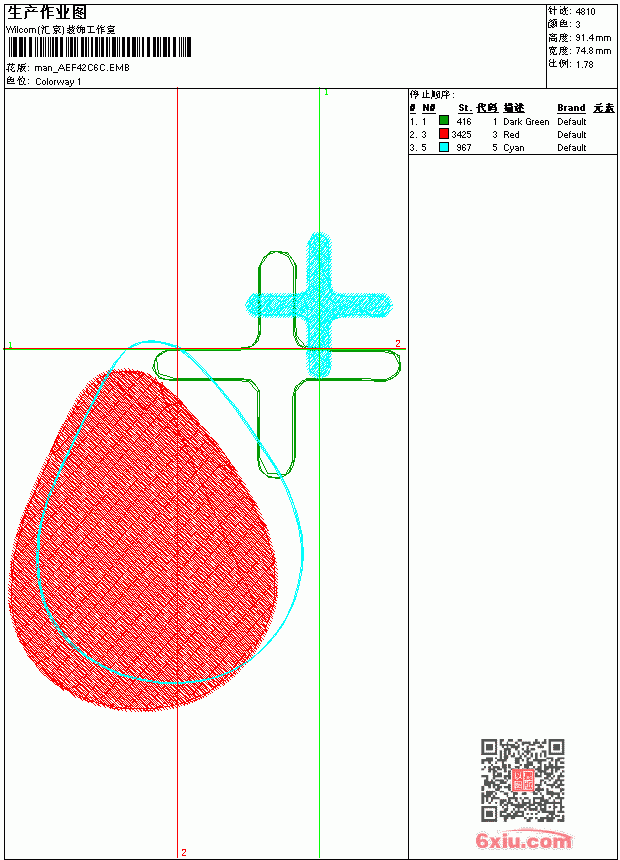
Task: Click the QR code image
Action: (x=523, y=780)
